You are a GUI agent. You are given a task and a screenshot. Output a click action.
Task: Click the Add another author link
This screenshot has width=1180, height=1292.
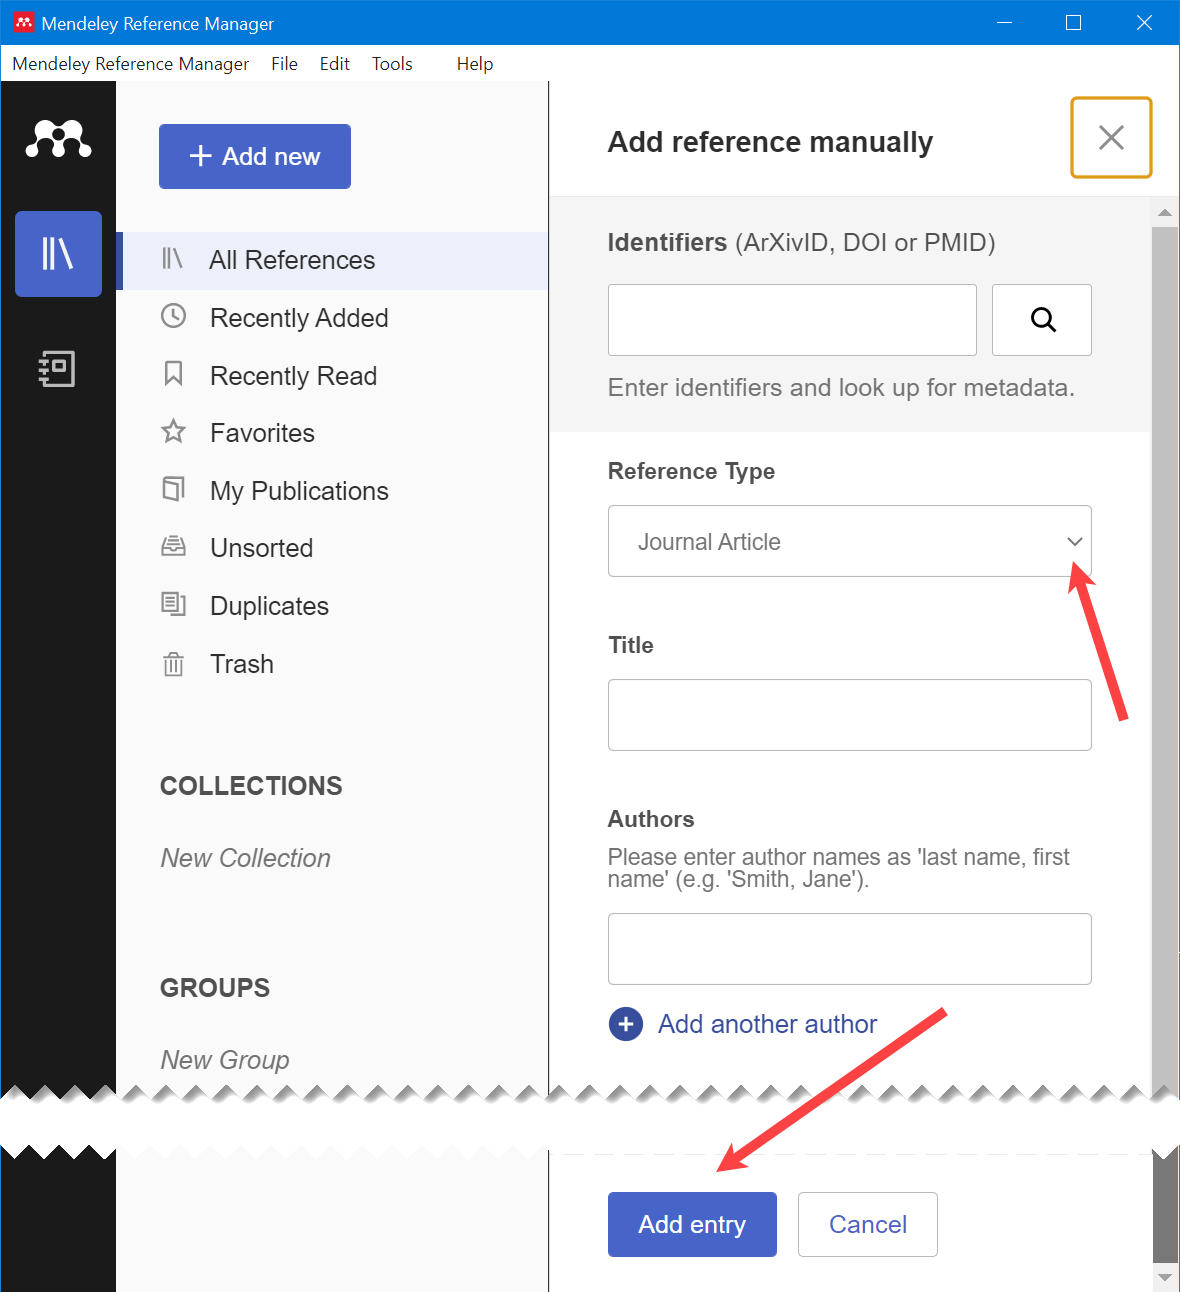[767, 1024]
